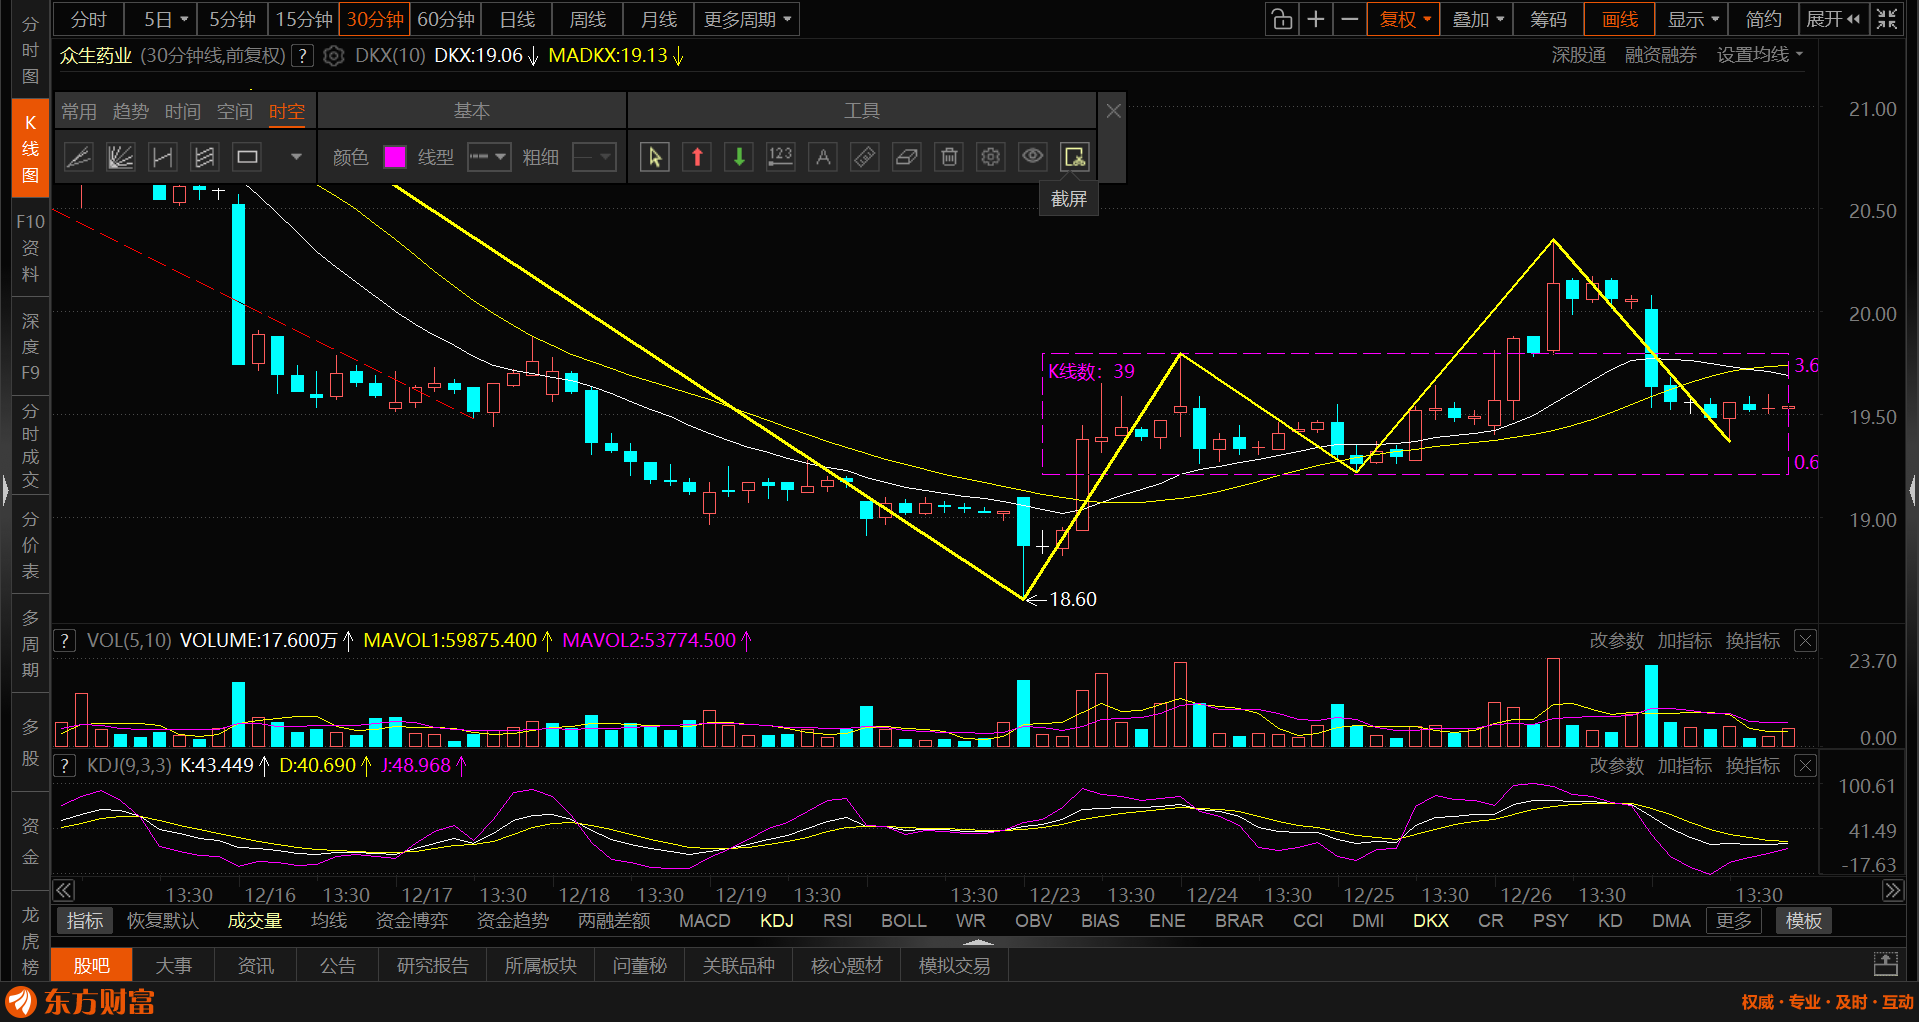Jump the timeline back with the double left arrow
The height and width of the screenshot is (1022, 1919).
tap(64, 891)
